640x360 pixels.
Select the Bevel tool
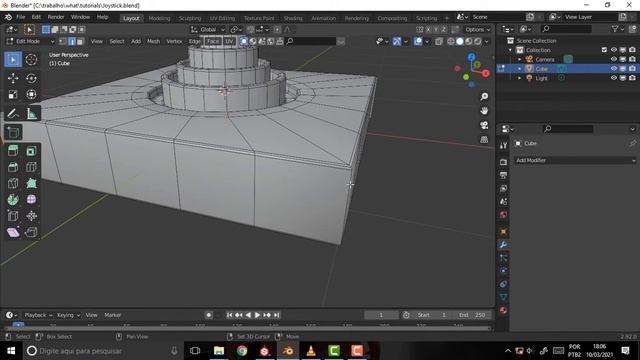13,167
